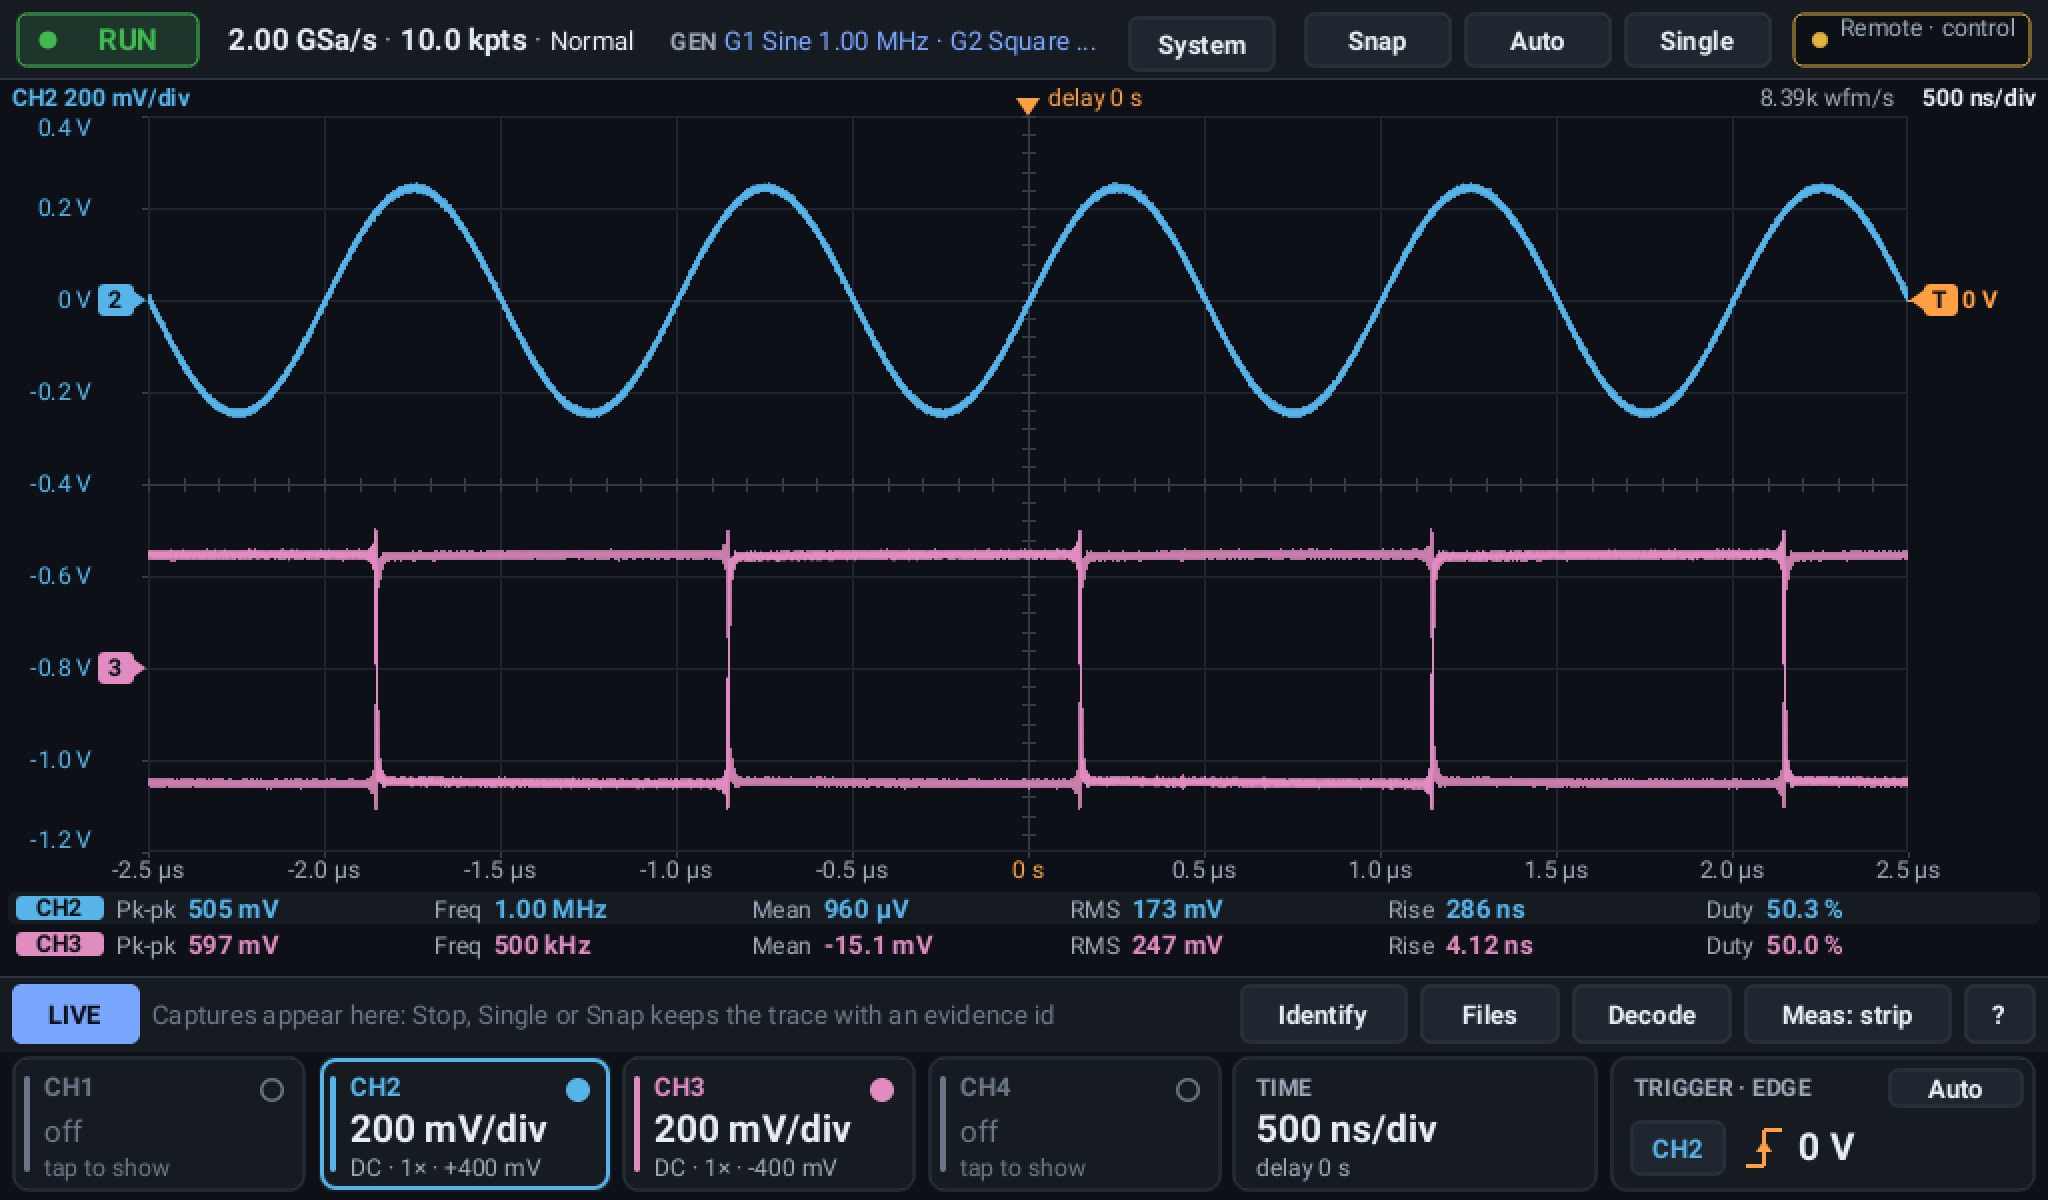Screen dimensions: 2048x1200
Task: Click the 2.00 GSa/s sample rate readout
Action: 302,40
